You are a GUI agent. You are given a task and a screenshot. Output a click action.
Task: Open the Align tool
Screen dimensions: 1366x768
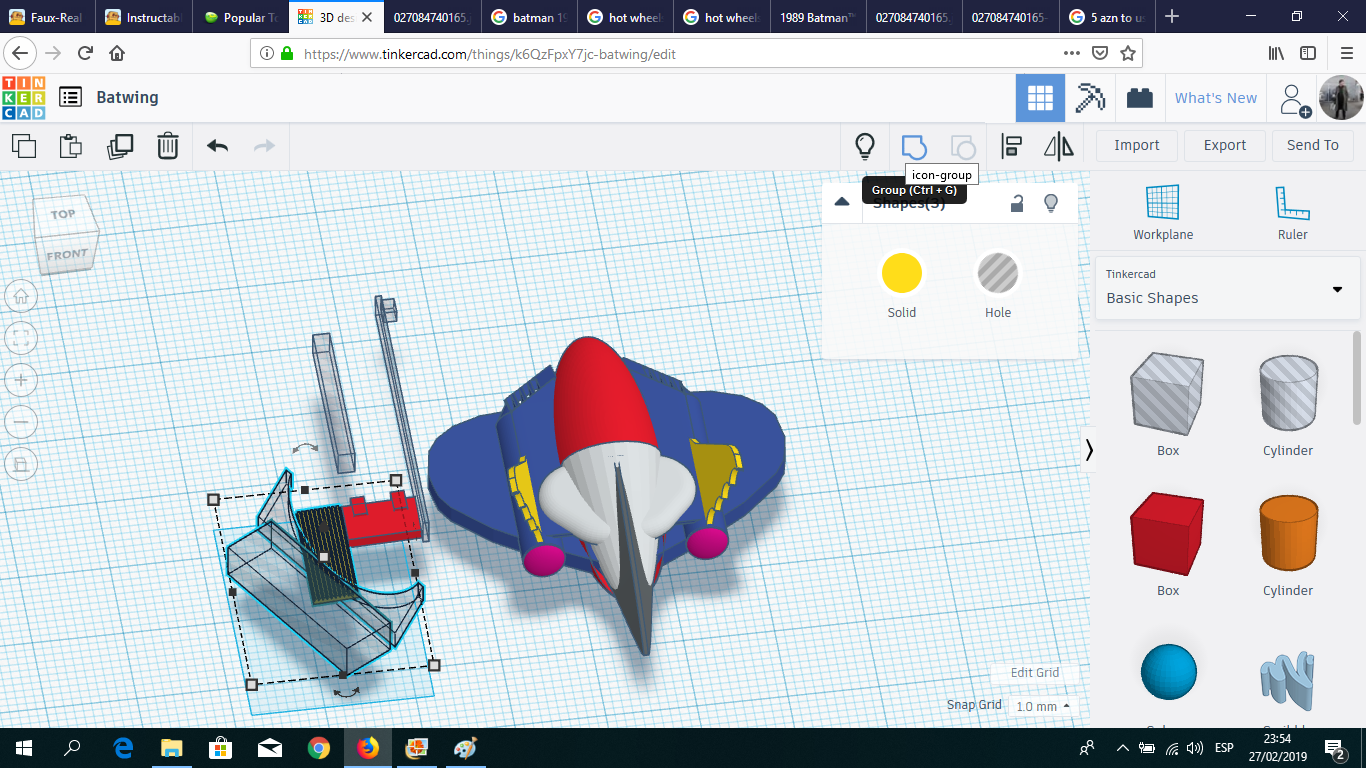pyautogui.click(x=1011, y=145)
